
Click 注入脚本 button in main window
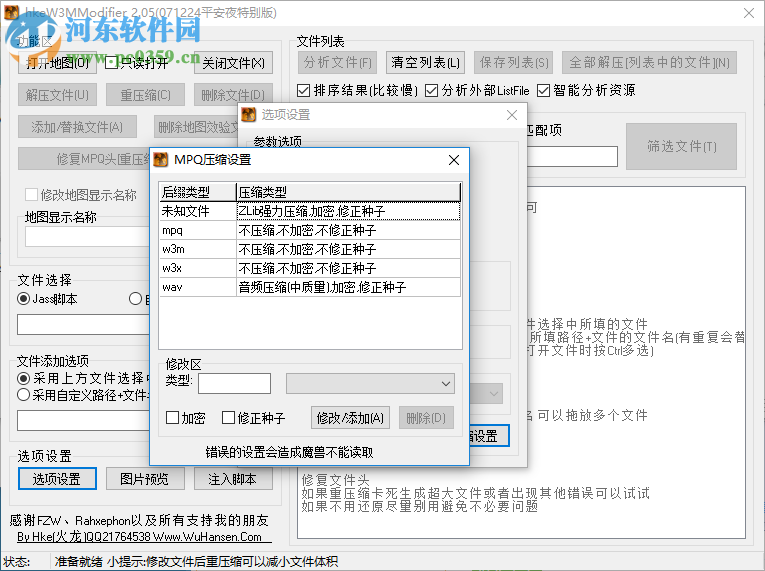[x=233, y=479]
